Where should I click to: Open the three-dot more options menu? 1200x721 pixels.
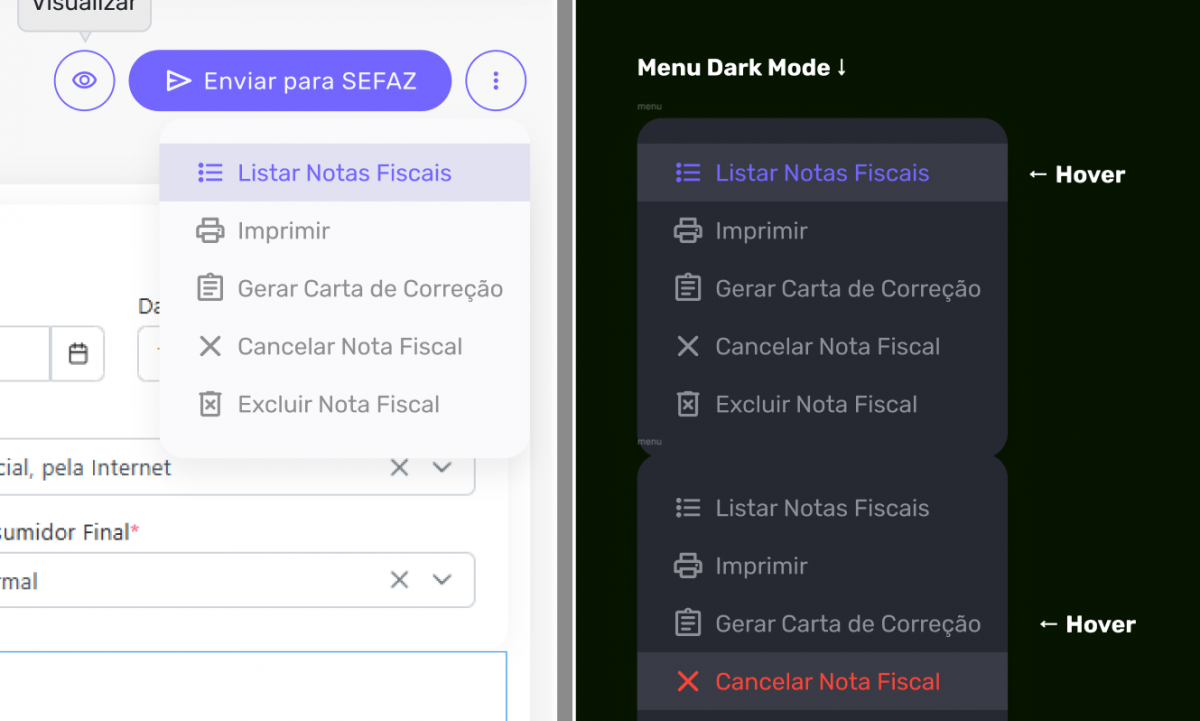tap(496, 80)
